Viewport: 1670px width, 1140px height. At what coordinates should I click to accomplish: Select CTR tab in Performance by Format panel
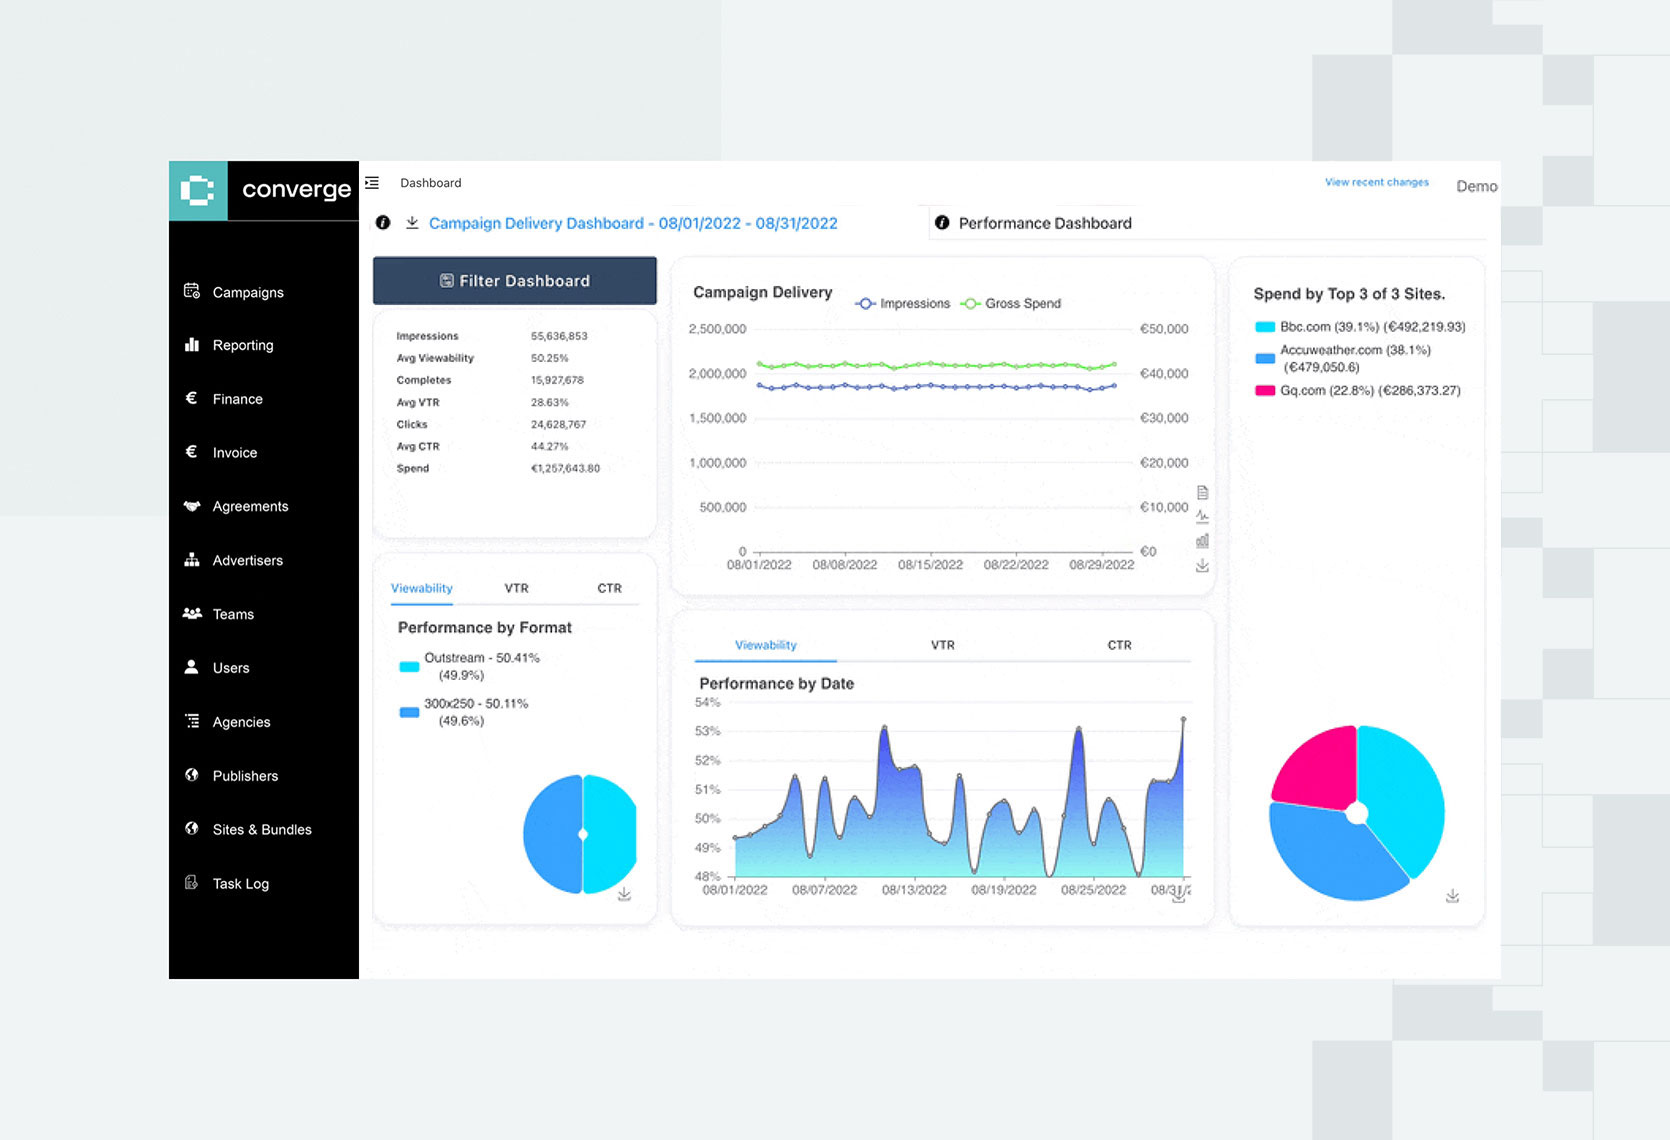pos(609,588)
